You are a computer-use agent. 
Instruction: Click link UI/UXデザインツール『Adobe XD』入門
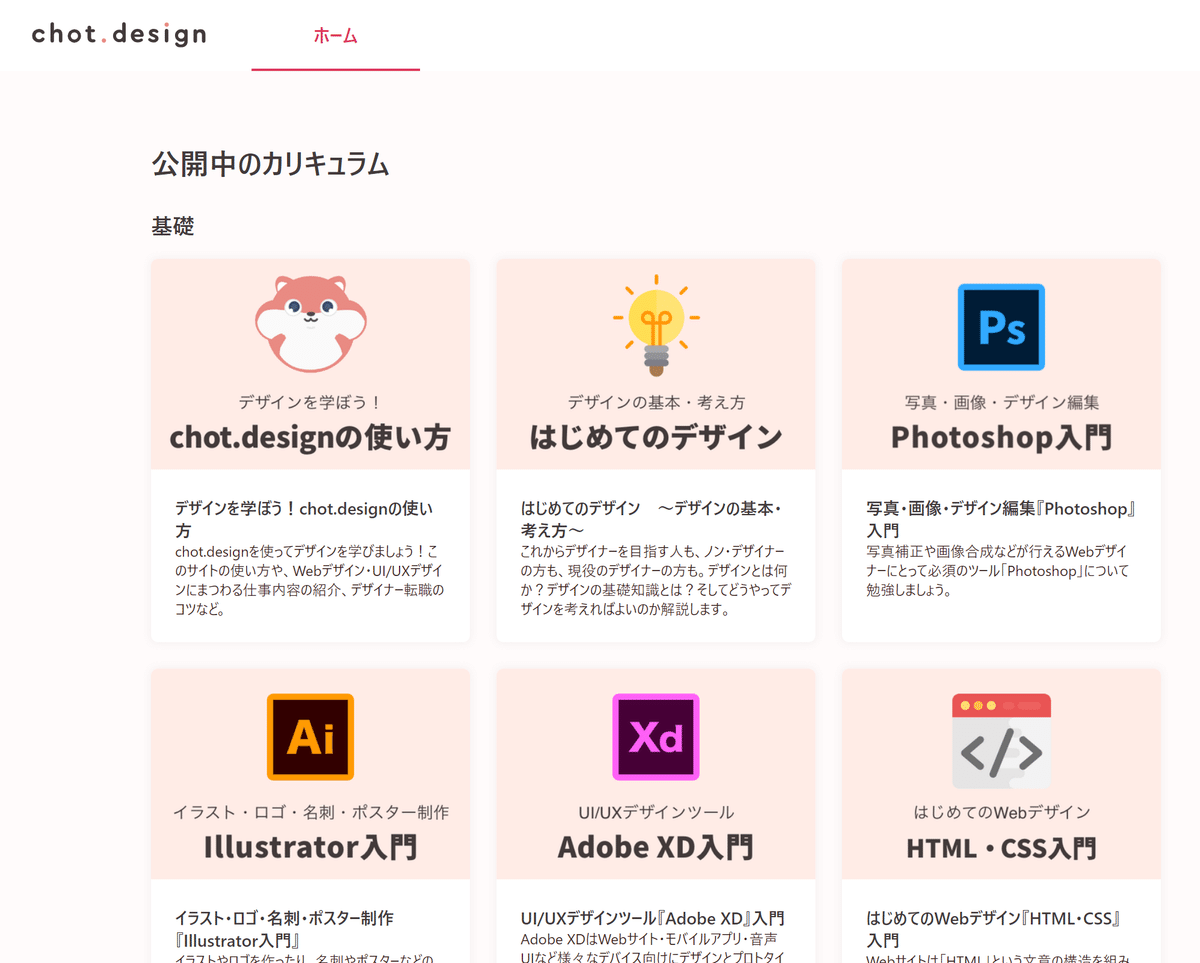coord(653,918)
